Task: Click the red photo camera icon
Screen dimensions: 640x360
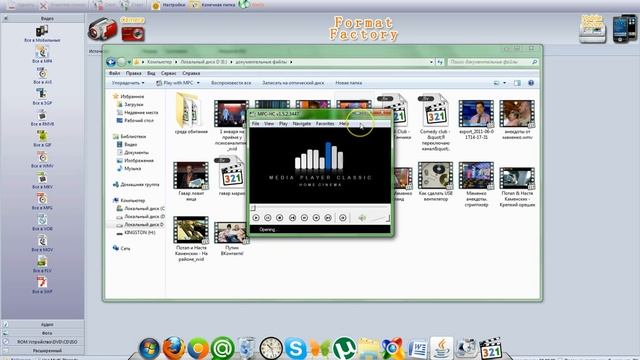Action: pyautogui.click(x=133, y=33)
